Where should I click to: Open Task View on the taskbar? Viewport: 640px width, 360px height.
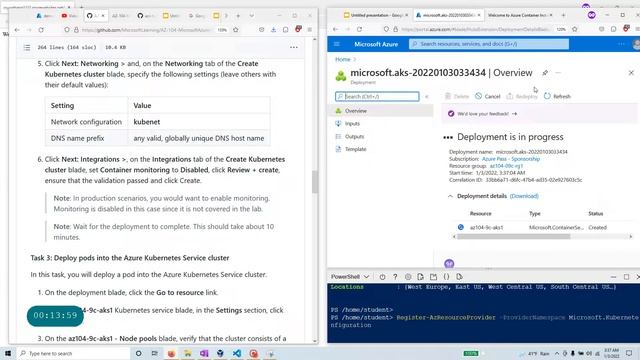click(154, 353)
